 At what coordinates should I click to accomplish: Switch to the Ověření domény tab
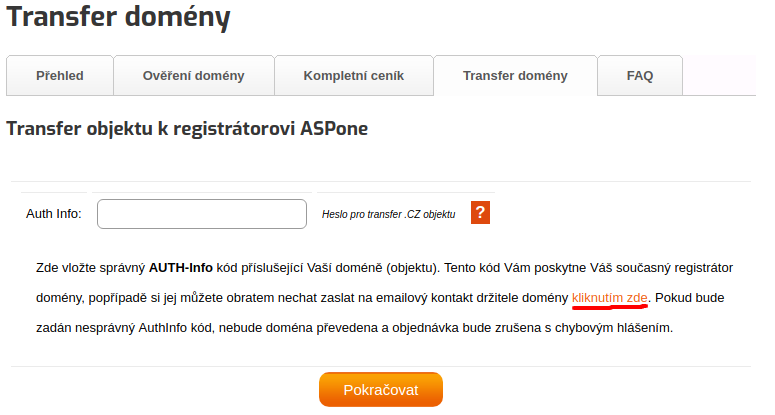click(x=193, y=75)
